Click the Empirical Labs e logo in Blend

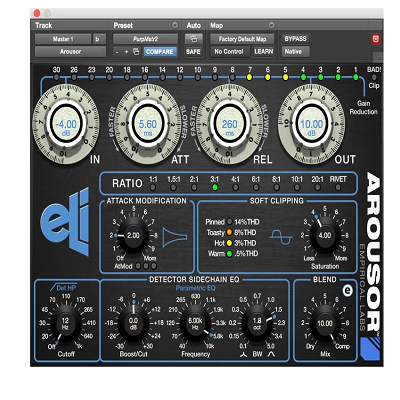[x=348, y=290]
